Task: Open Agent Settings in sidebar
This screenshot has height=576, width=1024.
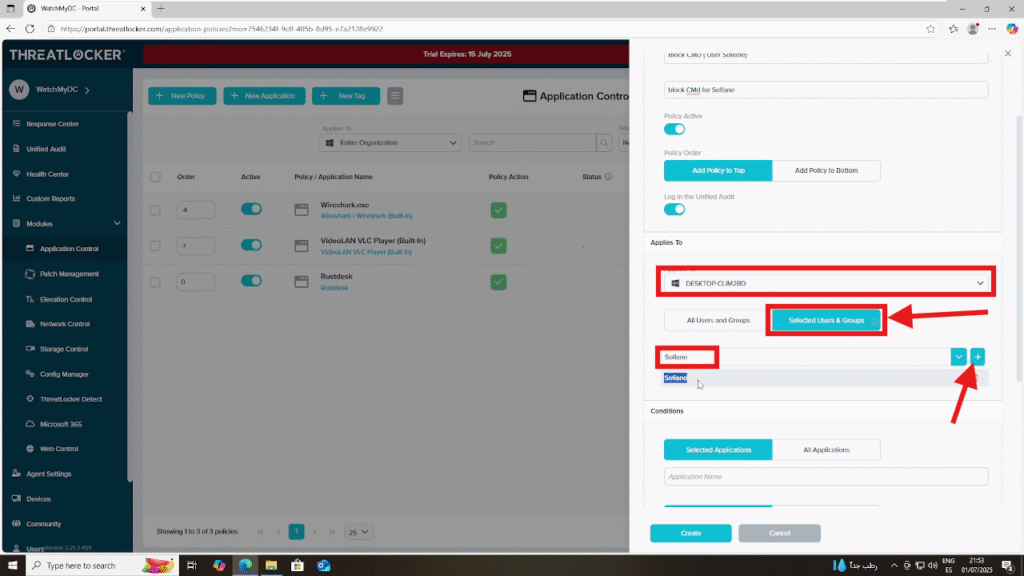Action: tap(48, 473)
